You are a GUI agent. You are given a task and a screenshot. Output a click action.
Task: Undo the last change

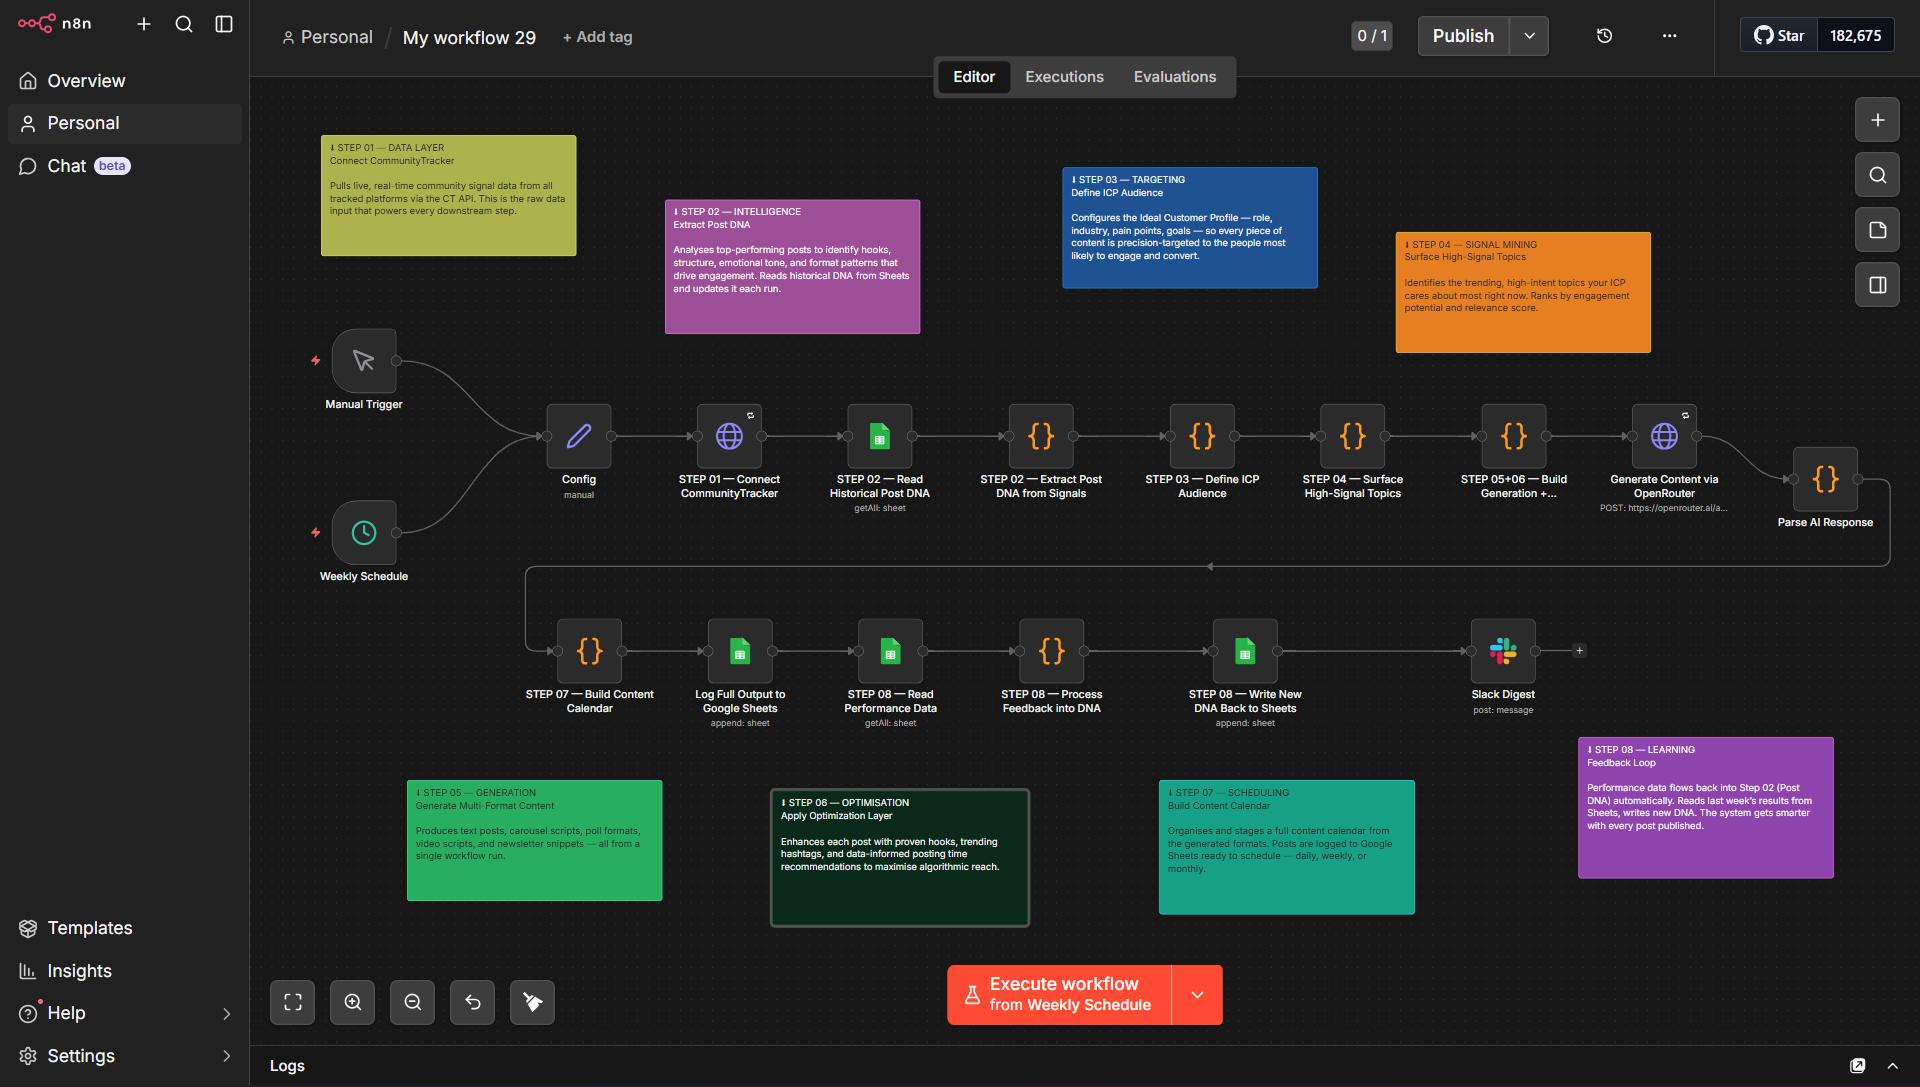click(472, 1002)
